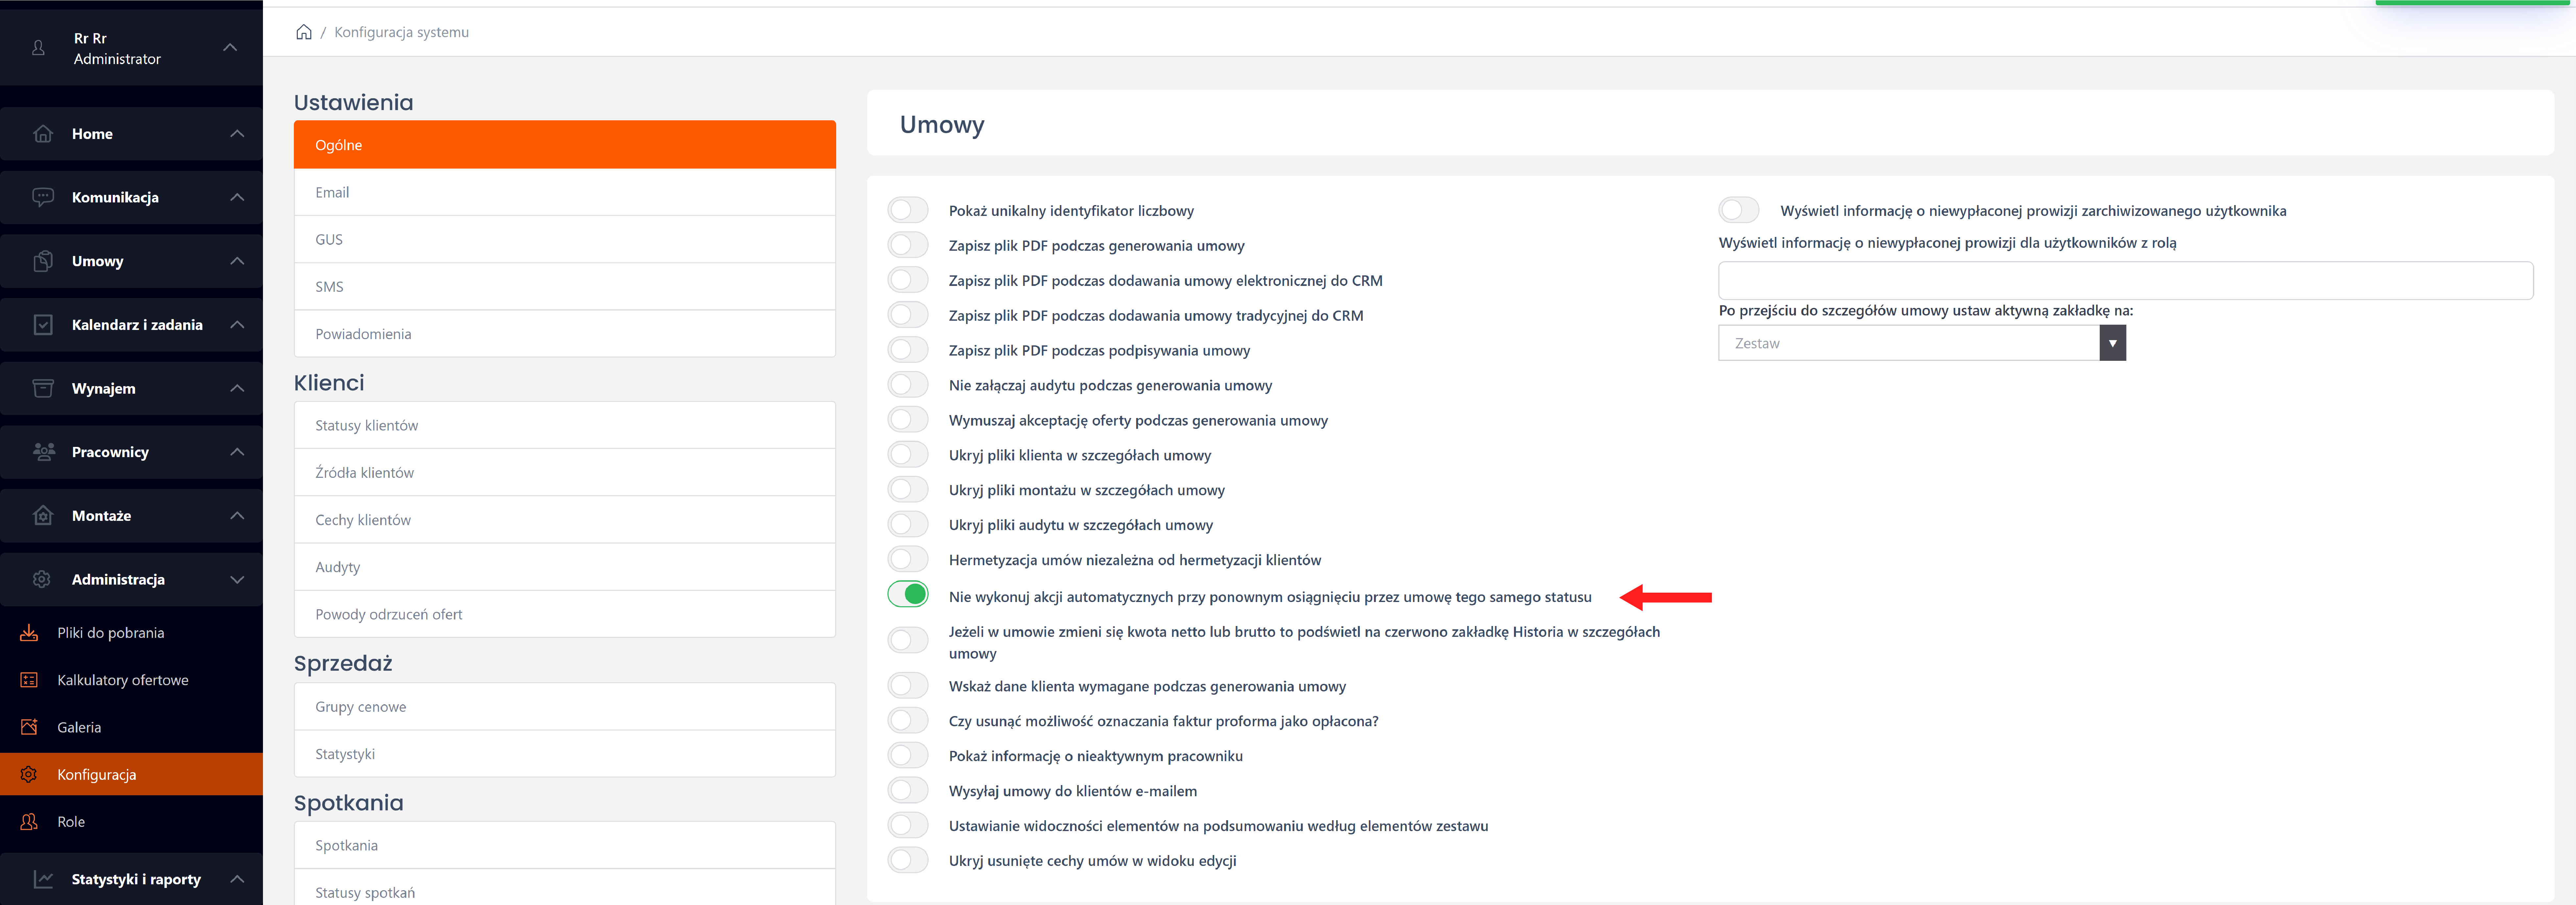Expand the Wynajem sidebar section chevron
This screenshot has height=905, width=2576.
(237, 388)
